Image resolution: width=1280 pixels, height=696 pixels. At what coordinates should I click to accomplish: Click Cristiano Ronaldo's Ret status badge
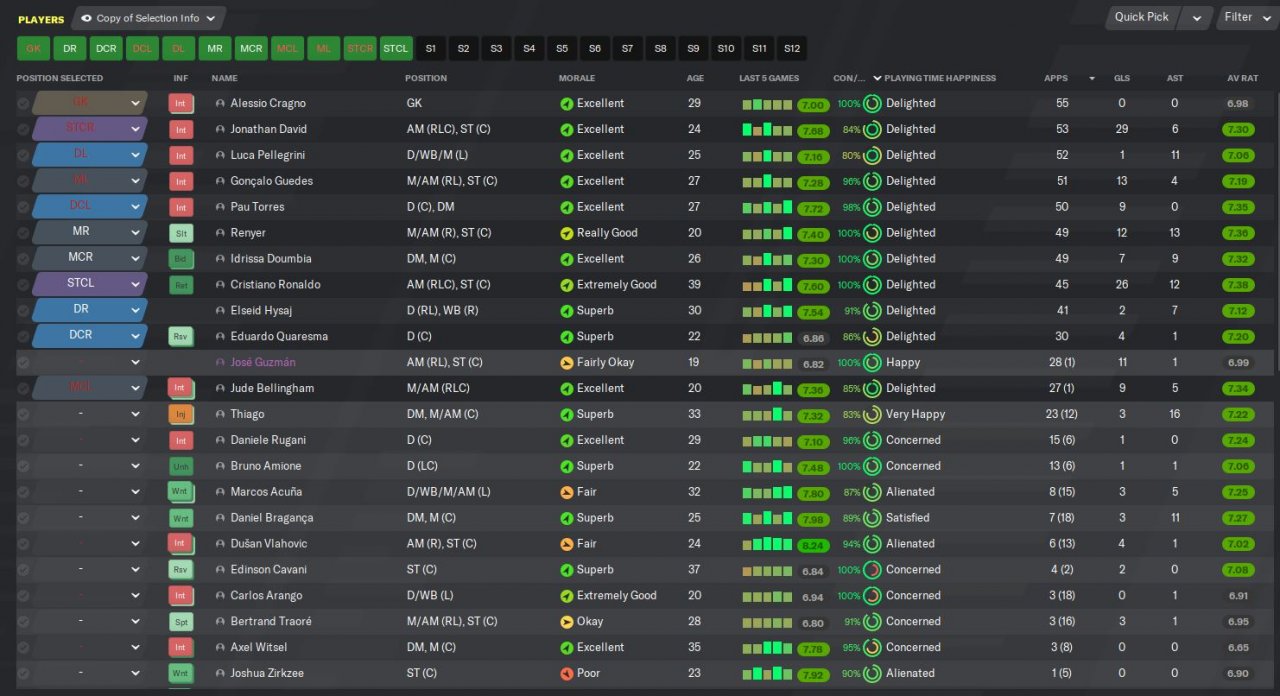[181, 285]
